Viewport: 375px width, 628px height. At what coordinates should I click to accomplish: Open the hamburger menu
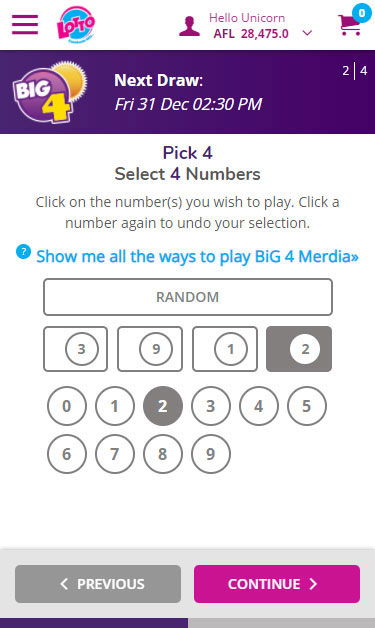coord(25,25)
